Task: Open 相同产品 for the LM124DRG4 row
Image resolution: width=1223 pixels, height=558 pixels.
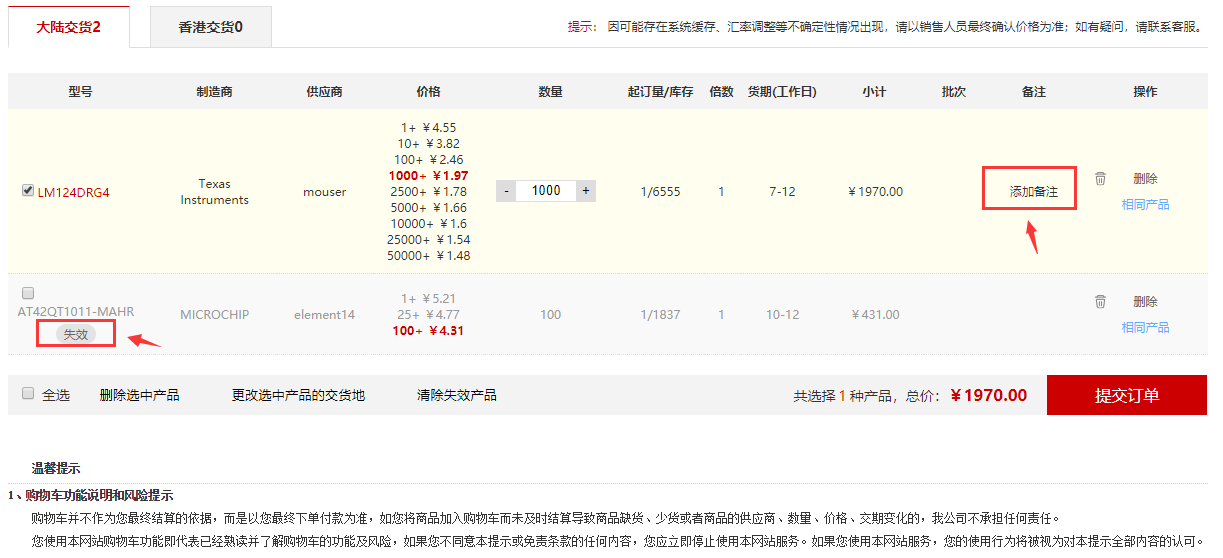Action: click(x=1145, y=205)
